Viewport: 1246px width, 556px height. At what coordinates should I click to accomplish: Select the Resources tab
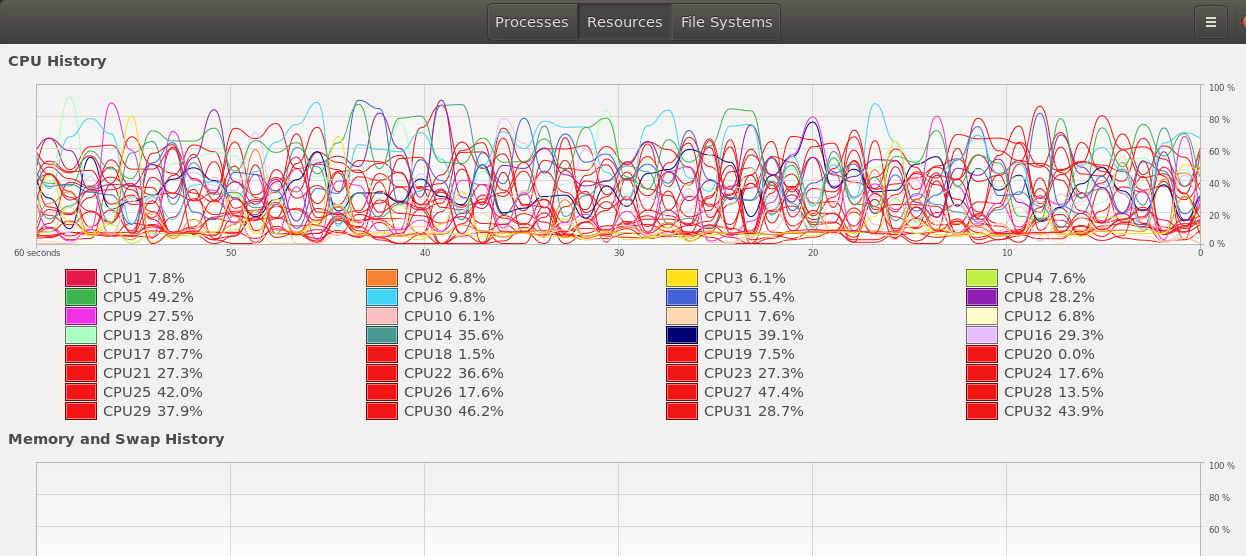(x=624, y=22)
